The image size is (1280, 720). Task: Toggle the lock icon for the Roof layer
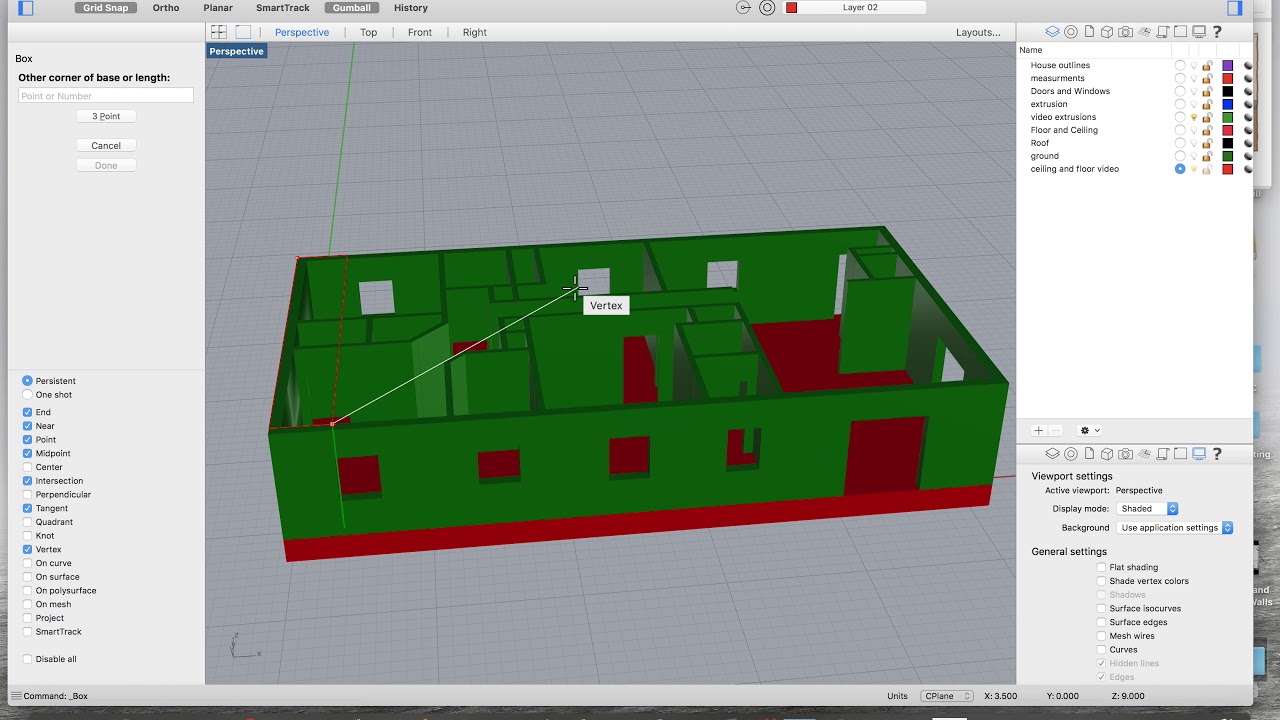click(1207, 143)
